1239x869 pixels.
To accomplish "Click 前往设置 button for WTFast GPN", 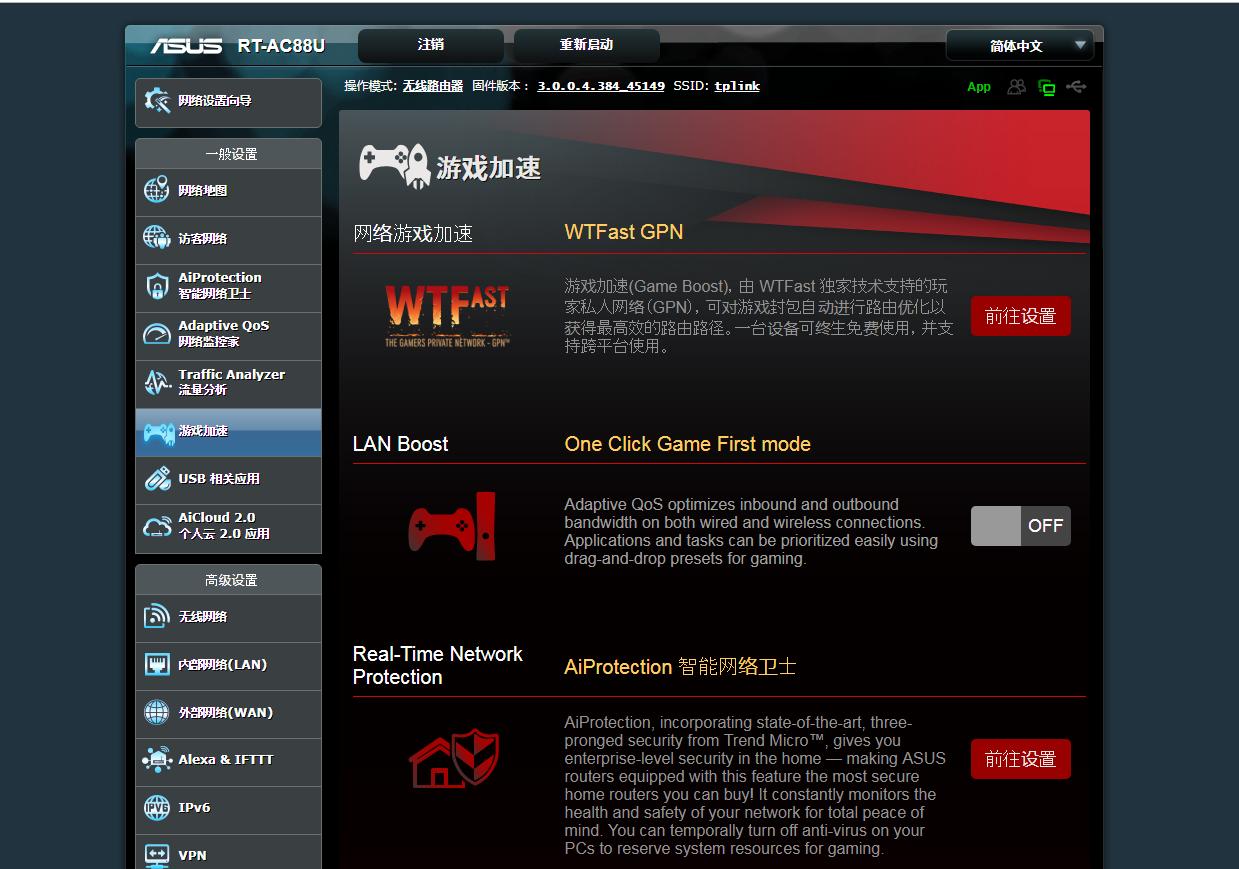I will [1020, 316].
